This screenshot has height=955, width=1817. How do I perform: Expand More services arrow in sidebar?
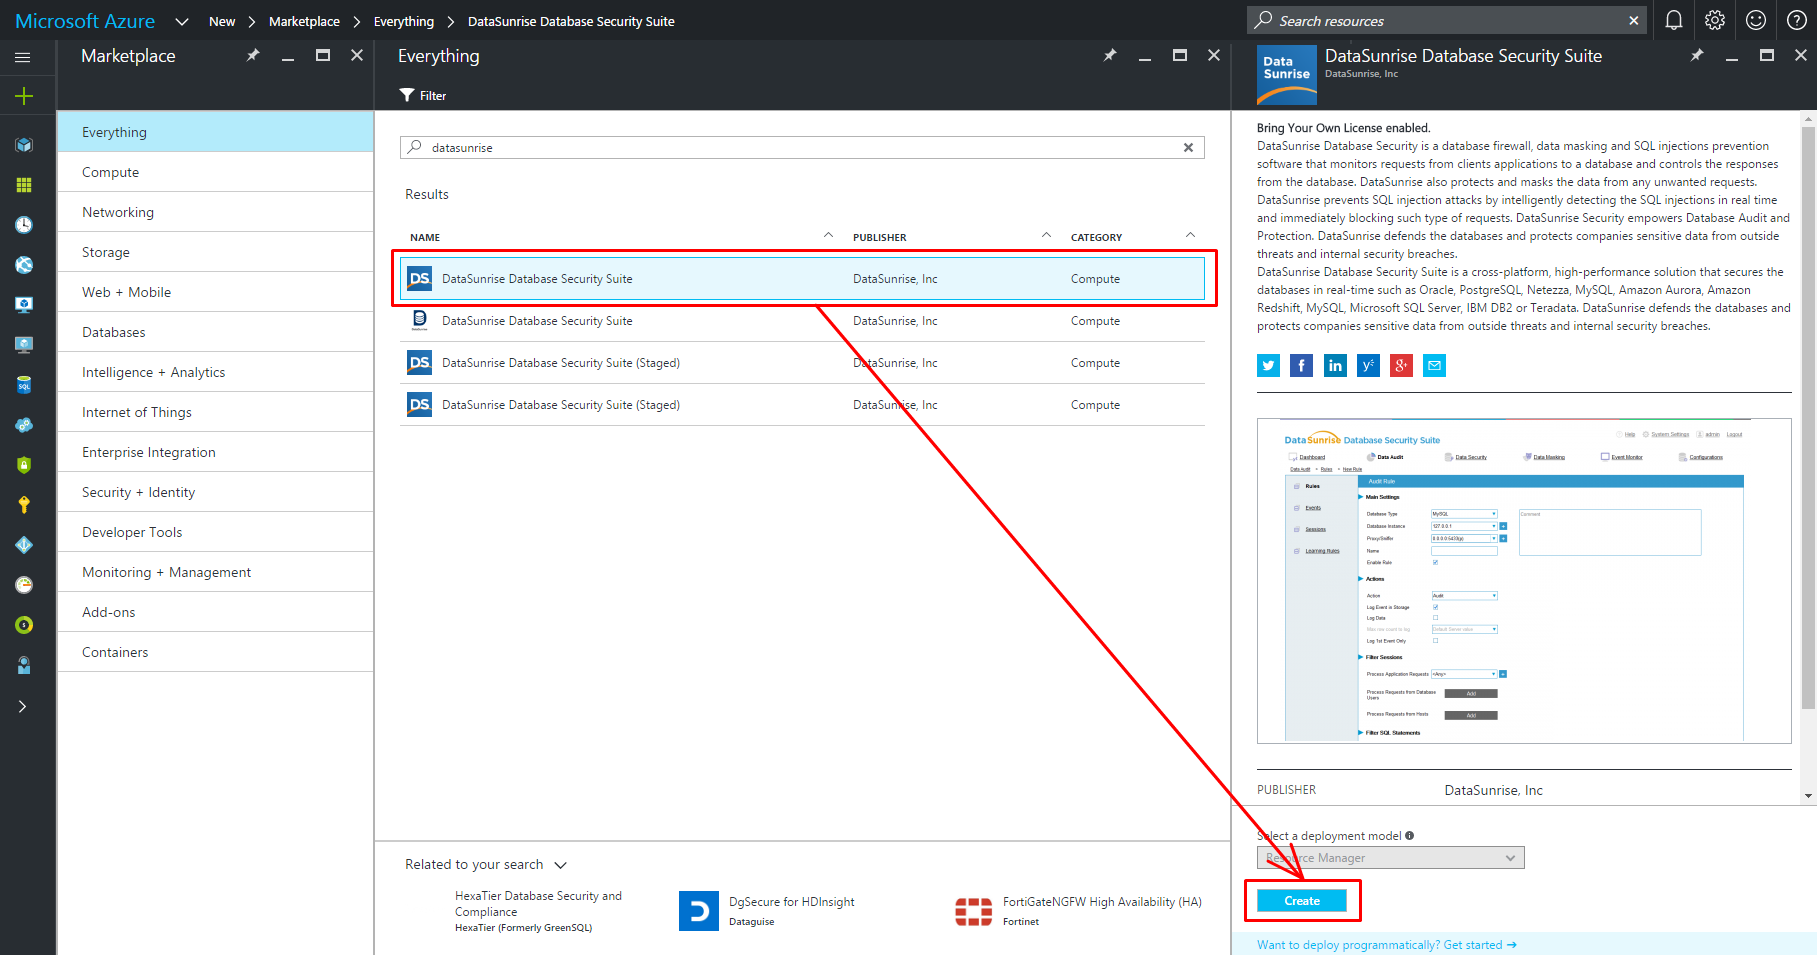click(x=22, y=706)
